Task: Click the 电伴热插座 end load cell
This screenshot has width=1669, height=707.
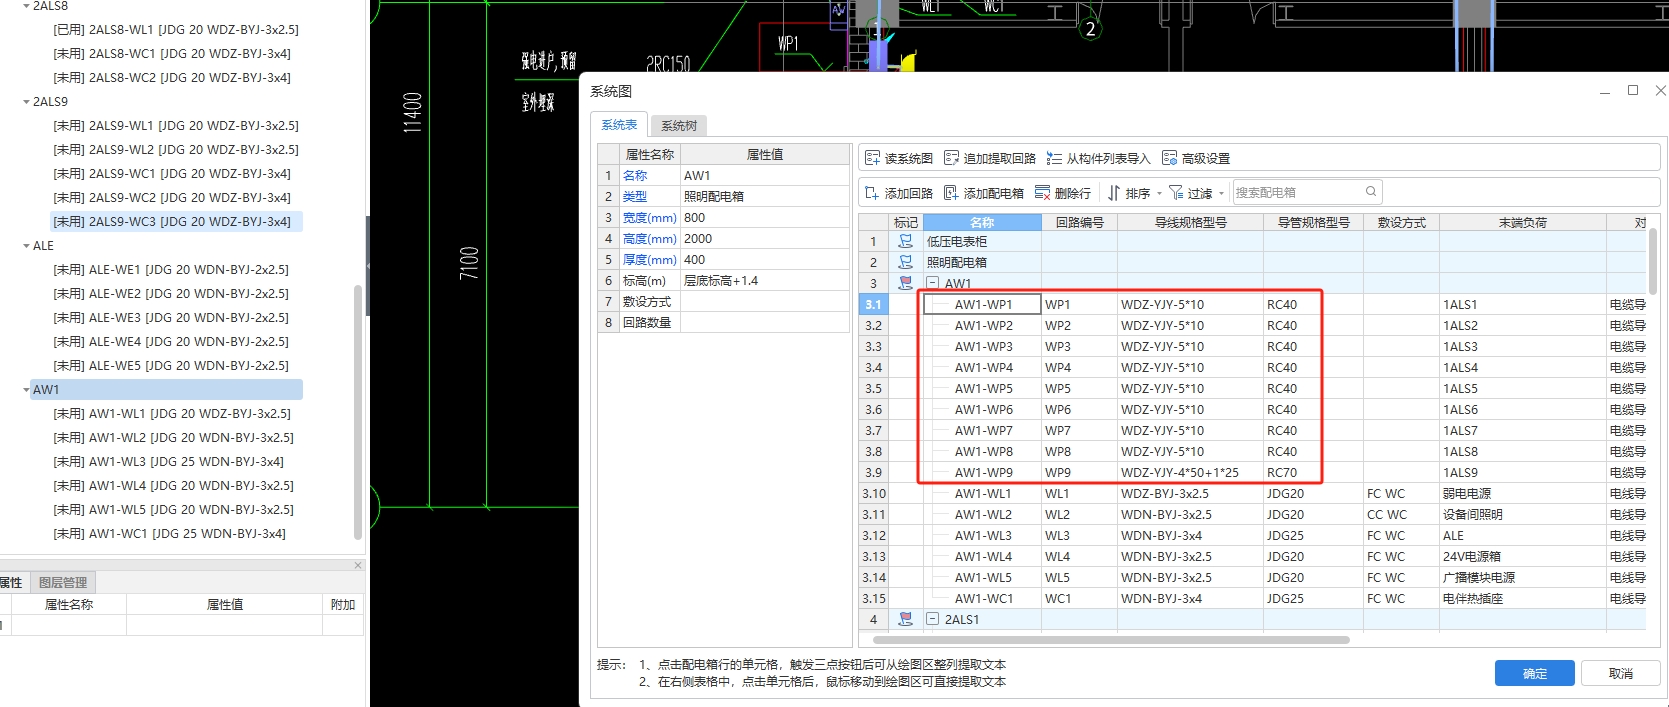Action: click(x=1522, y=598)
